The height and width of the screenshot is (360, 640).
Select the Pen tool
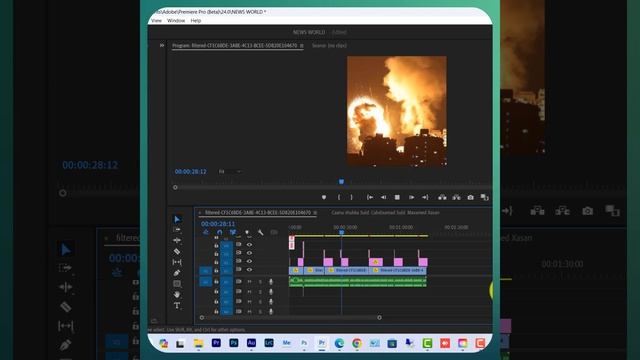click(x=177, y=273)
